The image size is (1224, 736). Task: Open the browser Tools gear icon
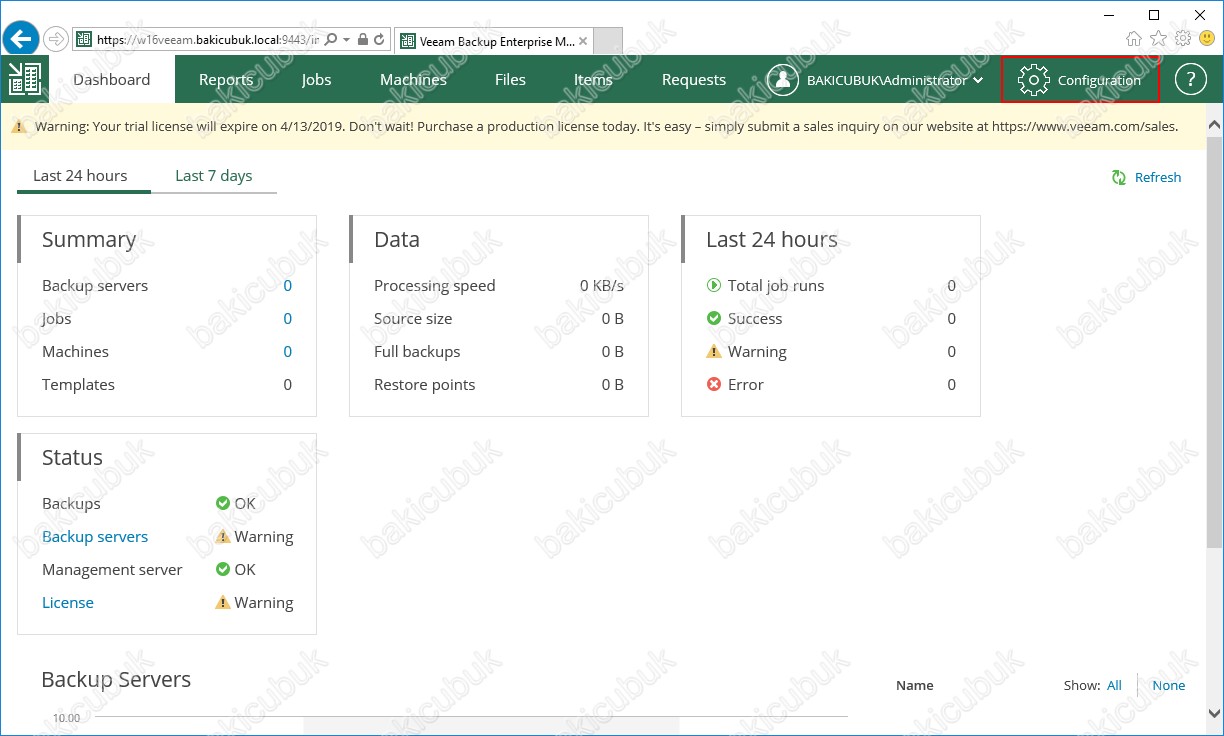pos(1183,39)
